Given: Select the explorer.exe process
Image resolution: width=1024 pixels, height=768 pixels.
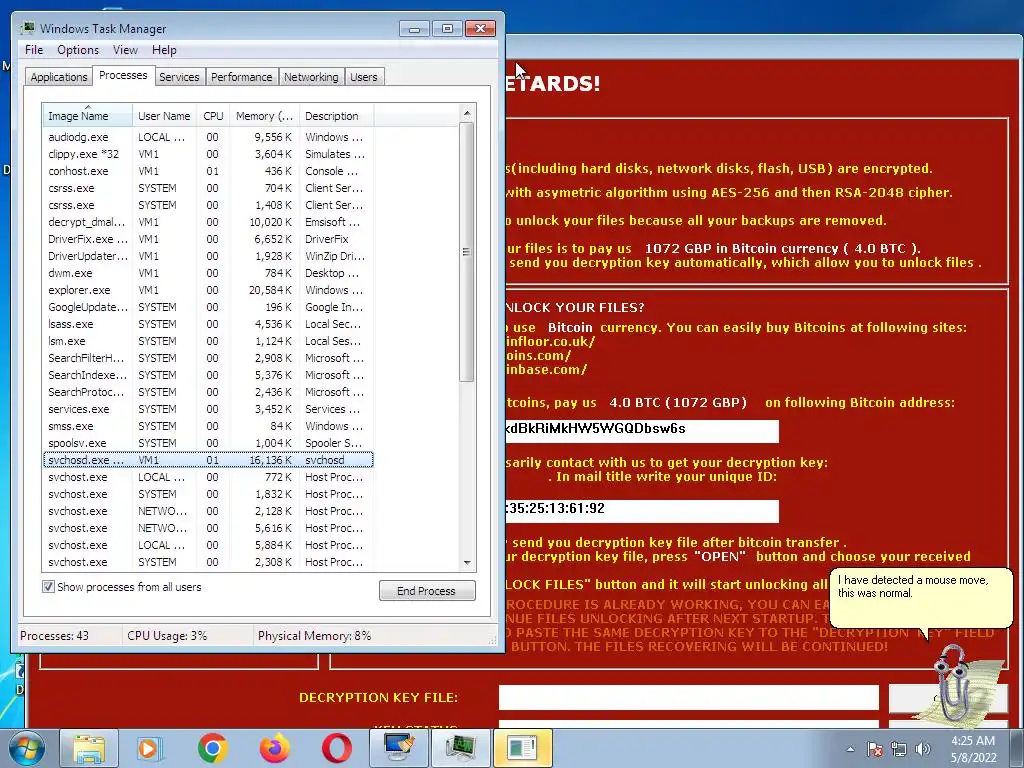Looking at the screenshot, I should click(208, 290).
